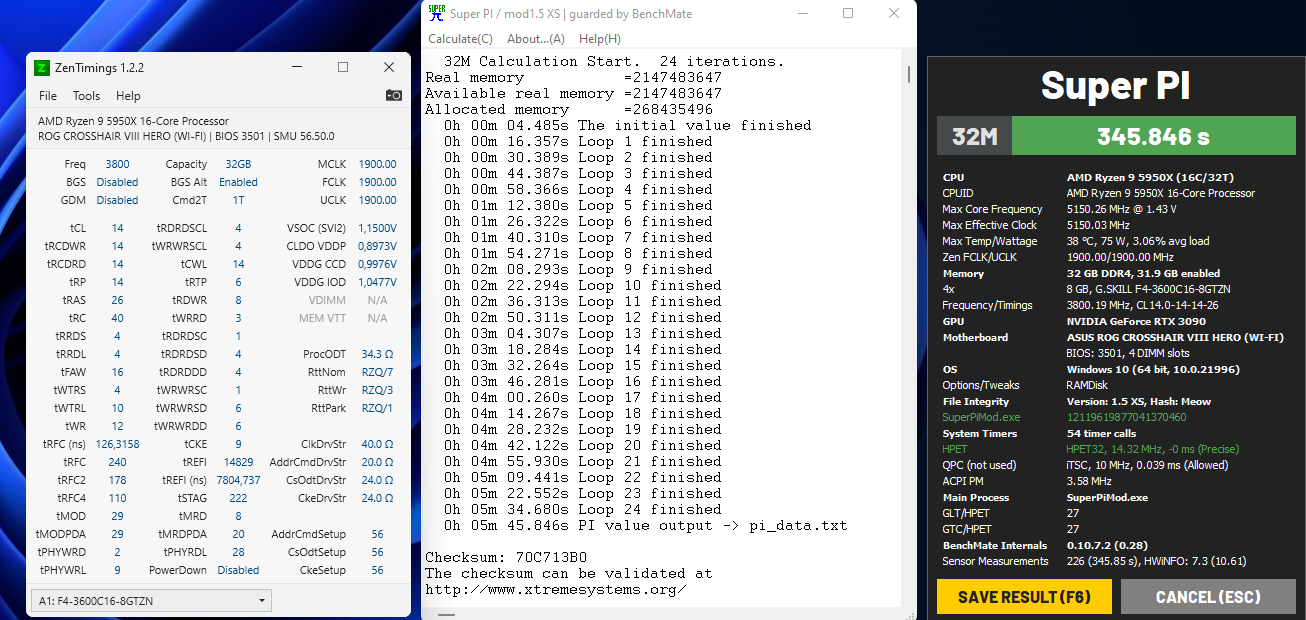Click the green 345.846 s result bar
The width and height of the screenshot is (1306, 620).
[x=1153, y=136]
